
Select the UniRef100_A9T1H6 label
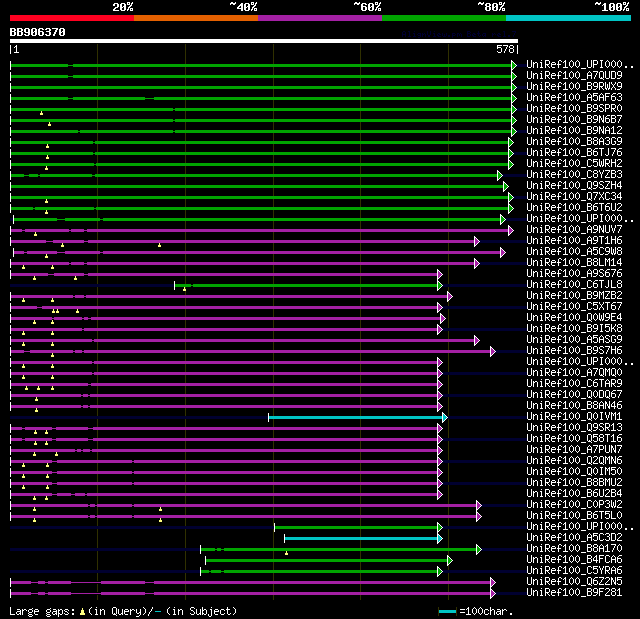pos(574,241)
